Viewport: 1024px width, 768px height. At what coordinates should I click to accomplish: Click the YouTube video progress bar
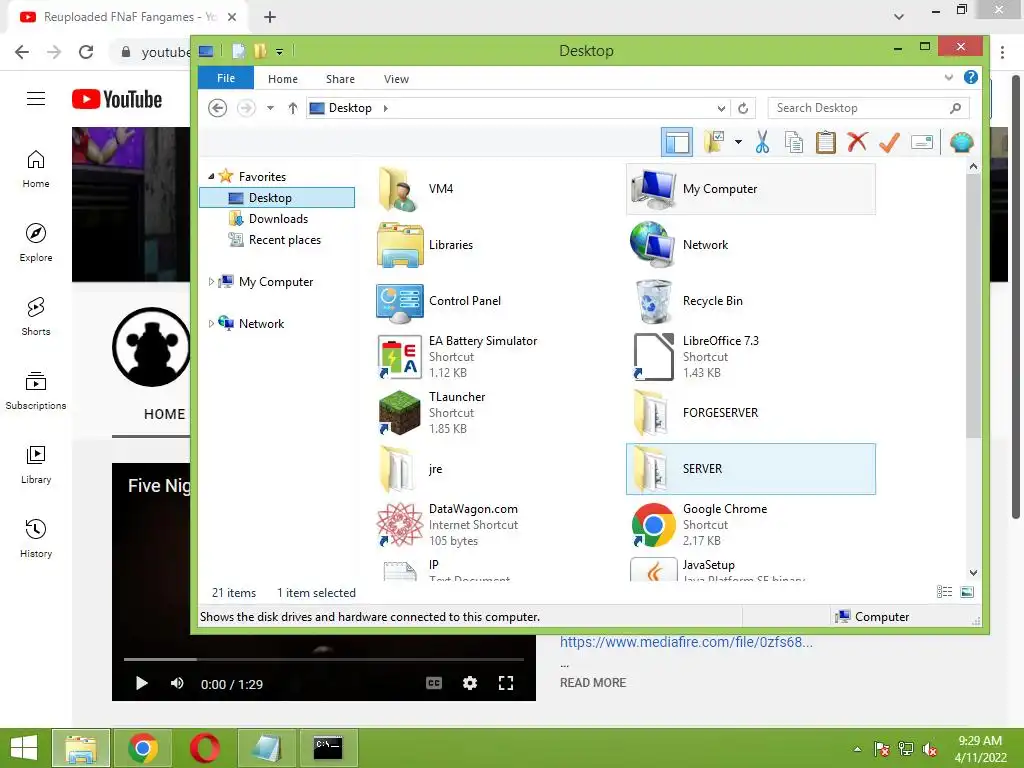pos(324,660)
